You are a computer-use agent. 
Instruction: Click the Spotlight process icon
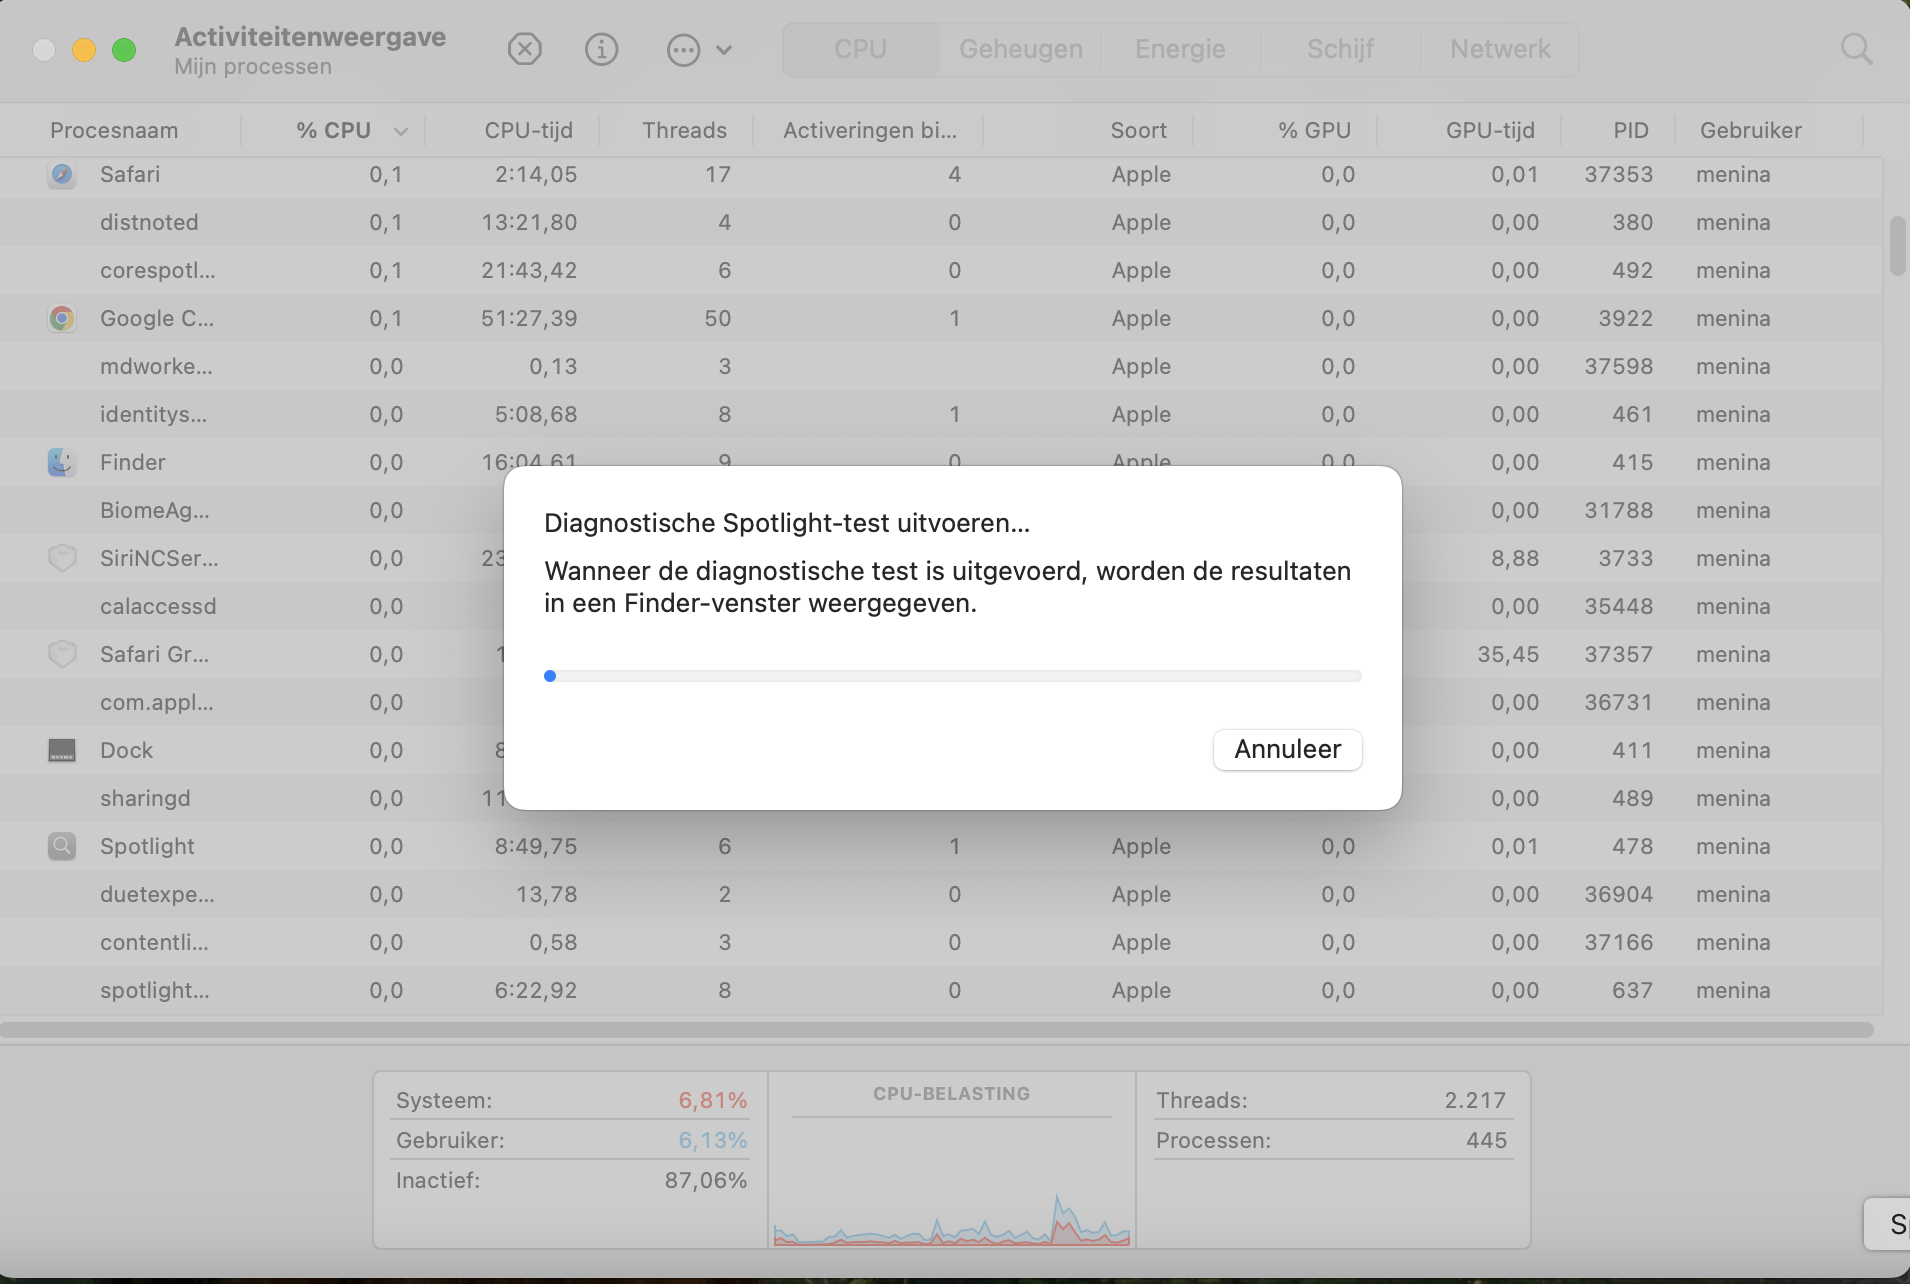pos(61,845)
